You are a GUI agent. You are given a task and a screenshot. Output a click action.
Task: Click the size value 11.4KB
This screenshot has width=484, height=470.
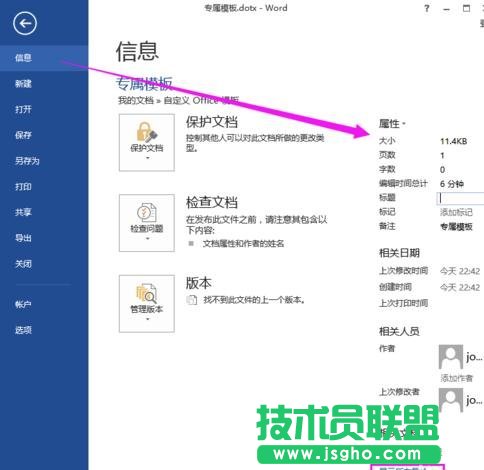coord(453,141)
